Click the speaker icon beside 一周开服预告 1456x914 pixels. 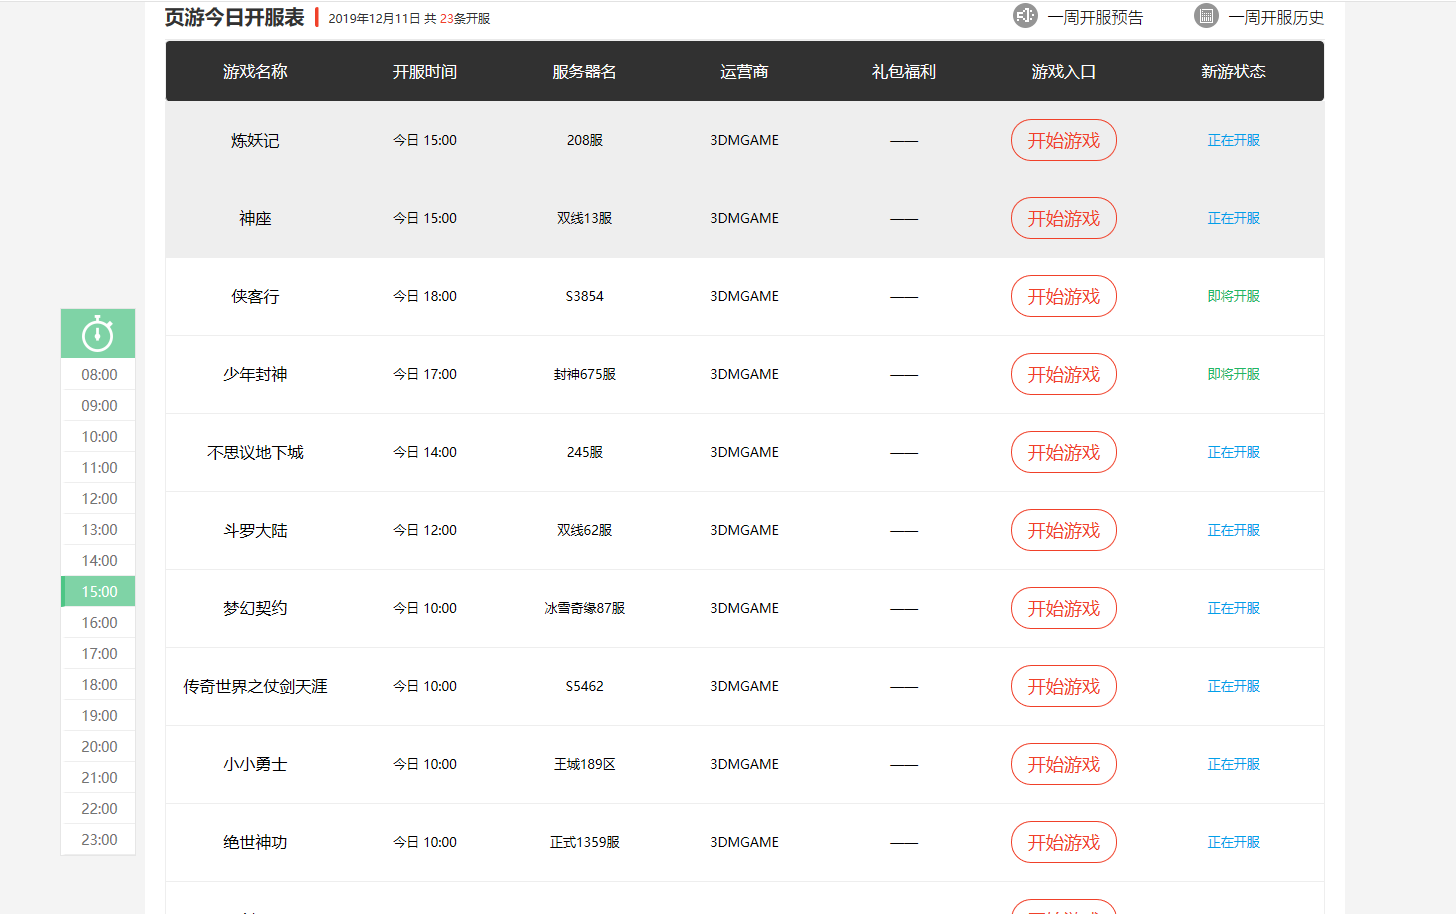pyautogui.click(x=1025, y=16)
